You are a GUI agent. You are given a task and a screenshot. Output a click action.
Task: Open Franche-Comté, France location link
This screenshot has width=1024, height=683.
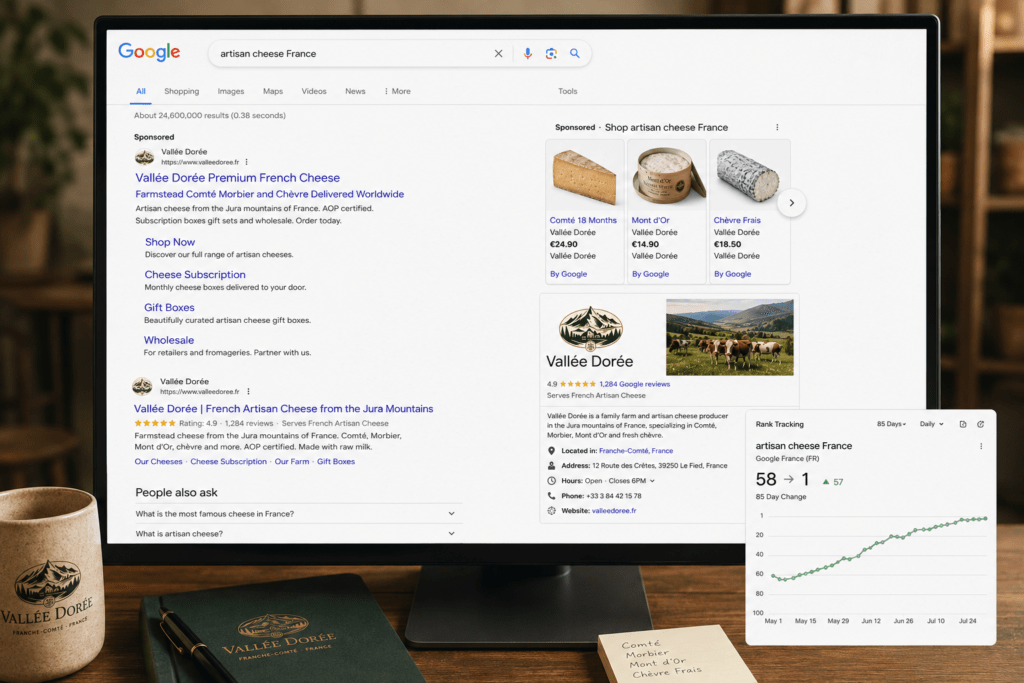636,451
